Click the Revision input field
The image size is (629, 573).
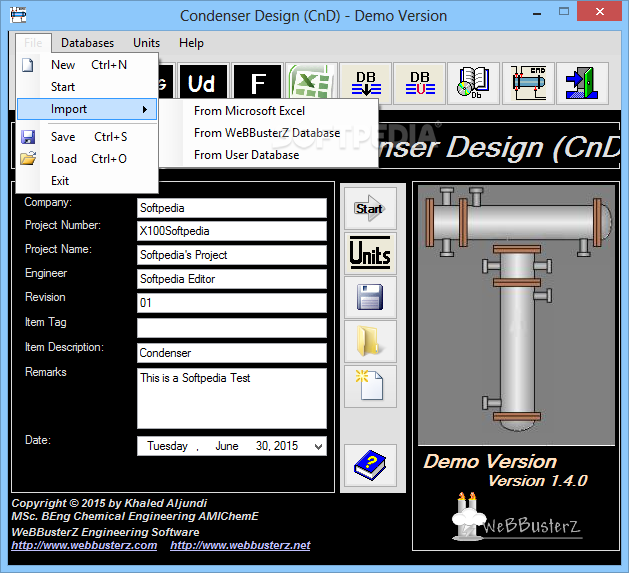(232, 303)
